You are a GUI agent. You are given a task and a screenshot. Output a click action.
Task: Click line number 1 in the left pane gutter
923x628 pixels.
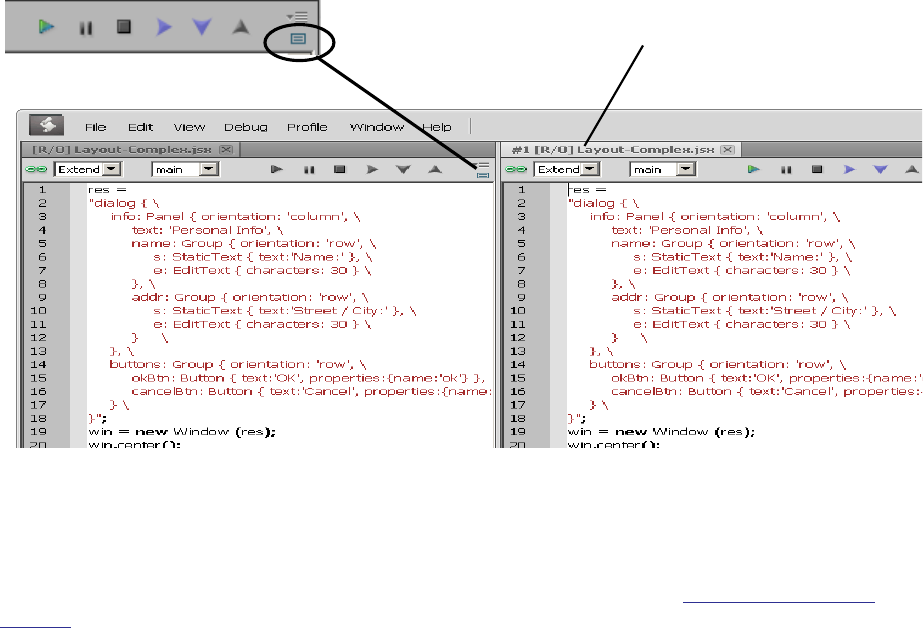pyautogui.click(x=42, y=190)
